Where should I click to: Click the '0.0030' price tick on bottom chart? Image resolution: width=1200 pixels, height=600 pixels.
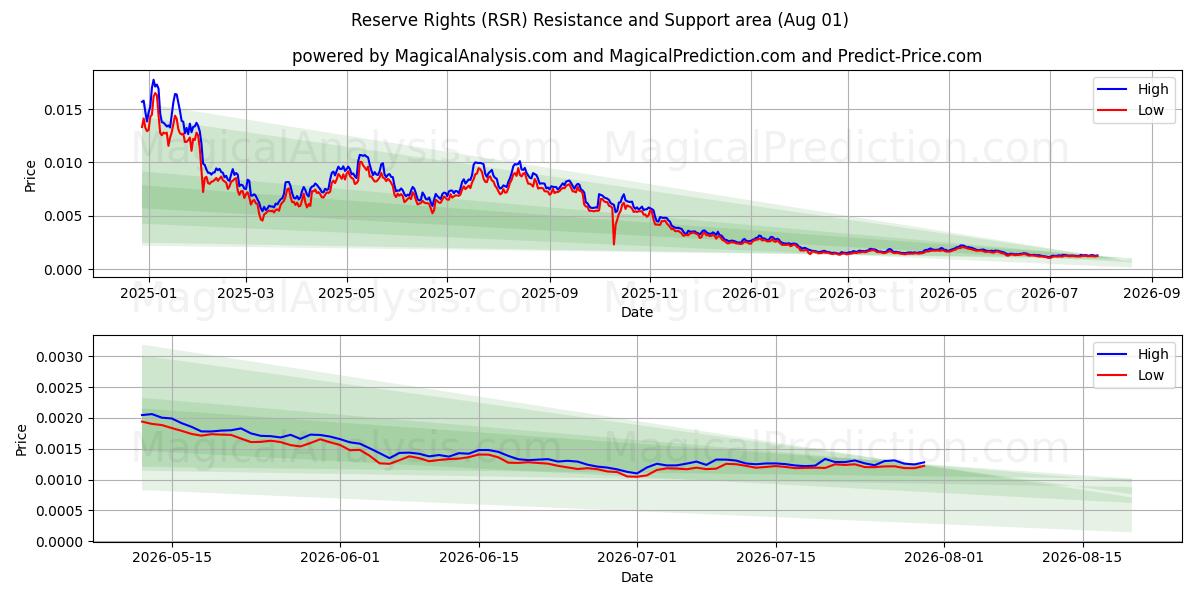tap(62, 357)
